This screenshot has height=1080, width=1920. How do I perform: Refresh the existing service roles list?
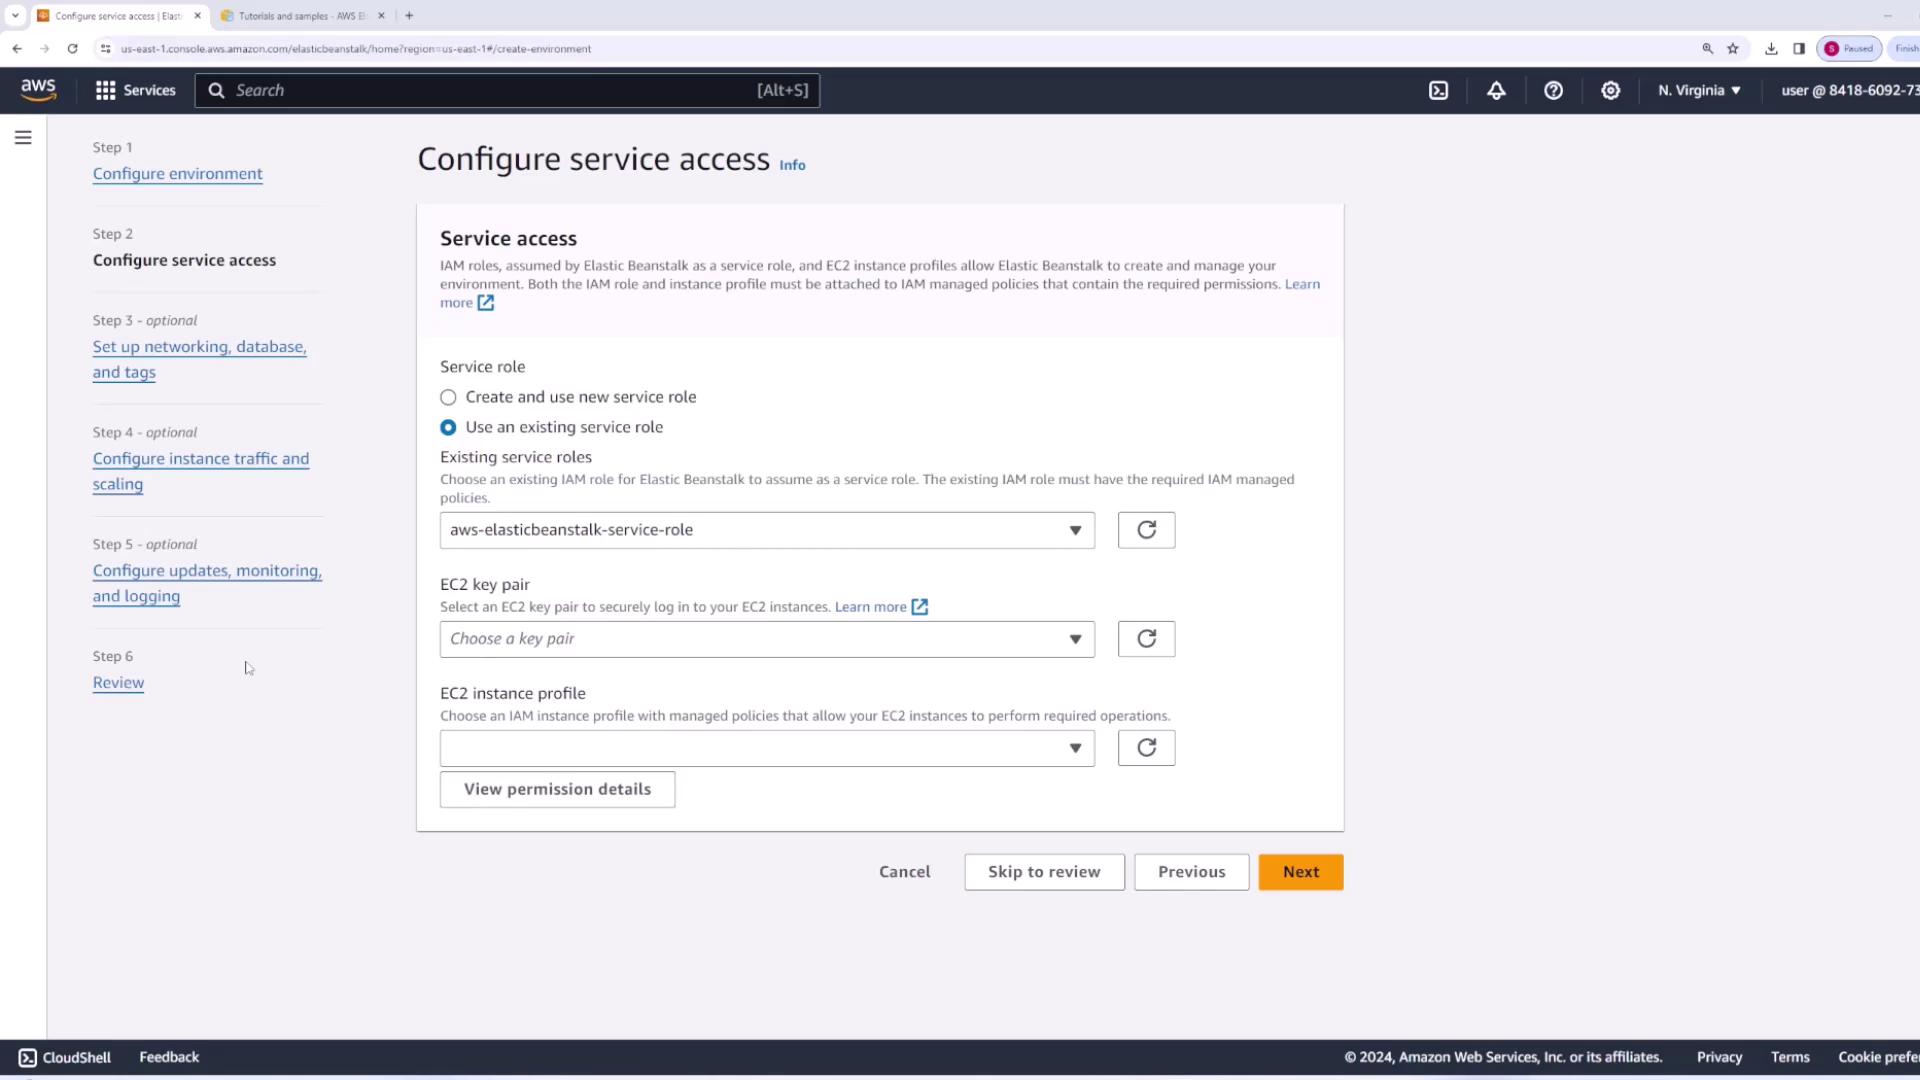coord(1146,530)
